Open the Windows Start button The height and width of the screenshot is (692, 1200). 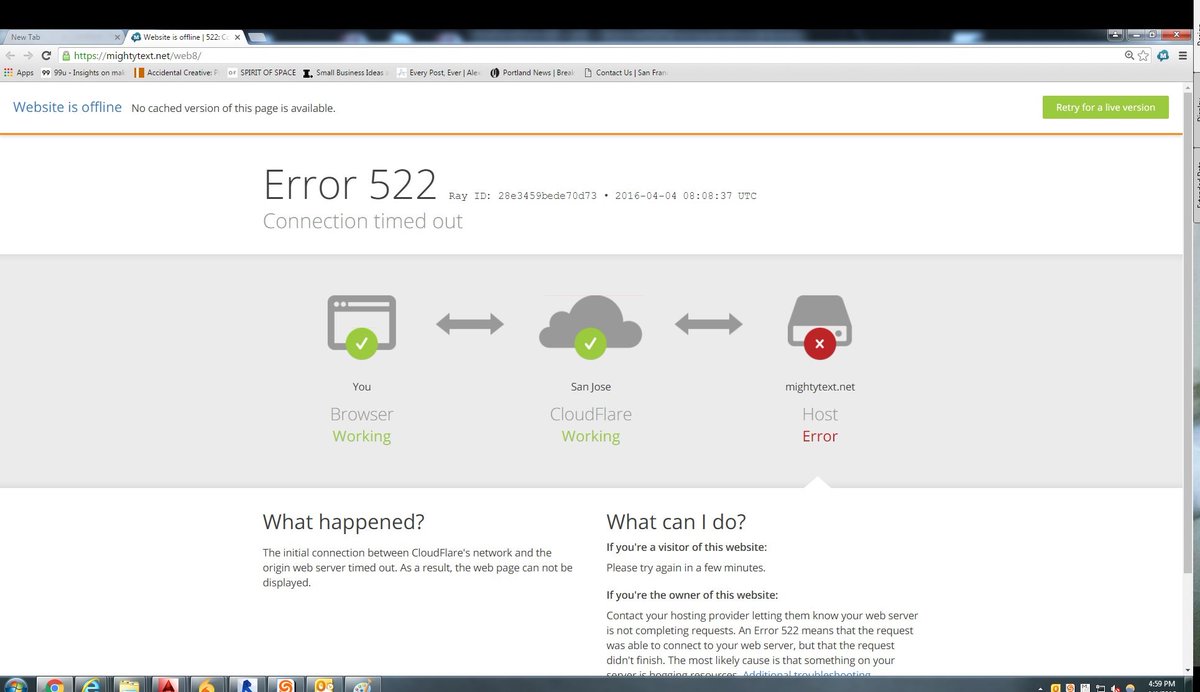15,685
